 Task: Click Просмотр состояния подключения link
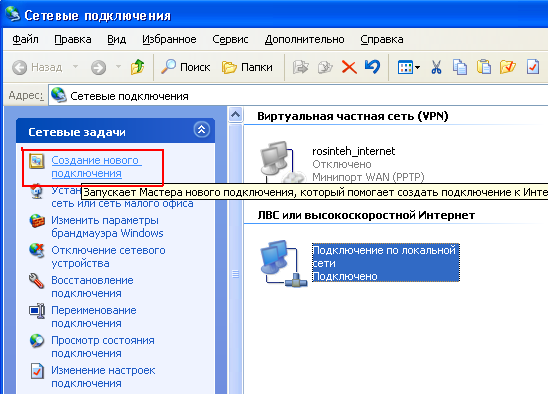(x=103, y=347)
